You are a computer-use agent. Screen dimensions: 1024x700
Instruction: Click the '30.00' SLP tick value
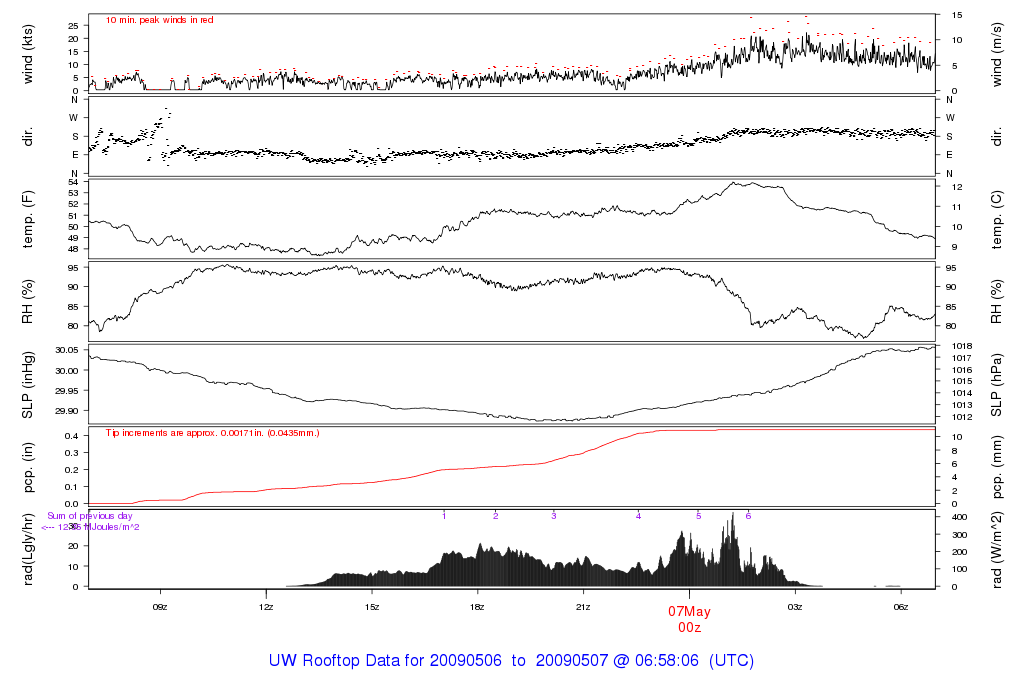pos(67,371)
